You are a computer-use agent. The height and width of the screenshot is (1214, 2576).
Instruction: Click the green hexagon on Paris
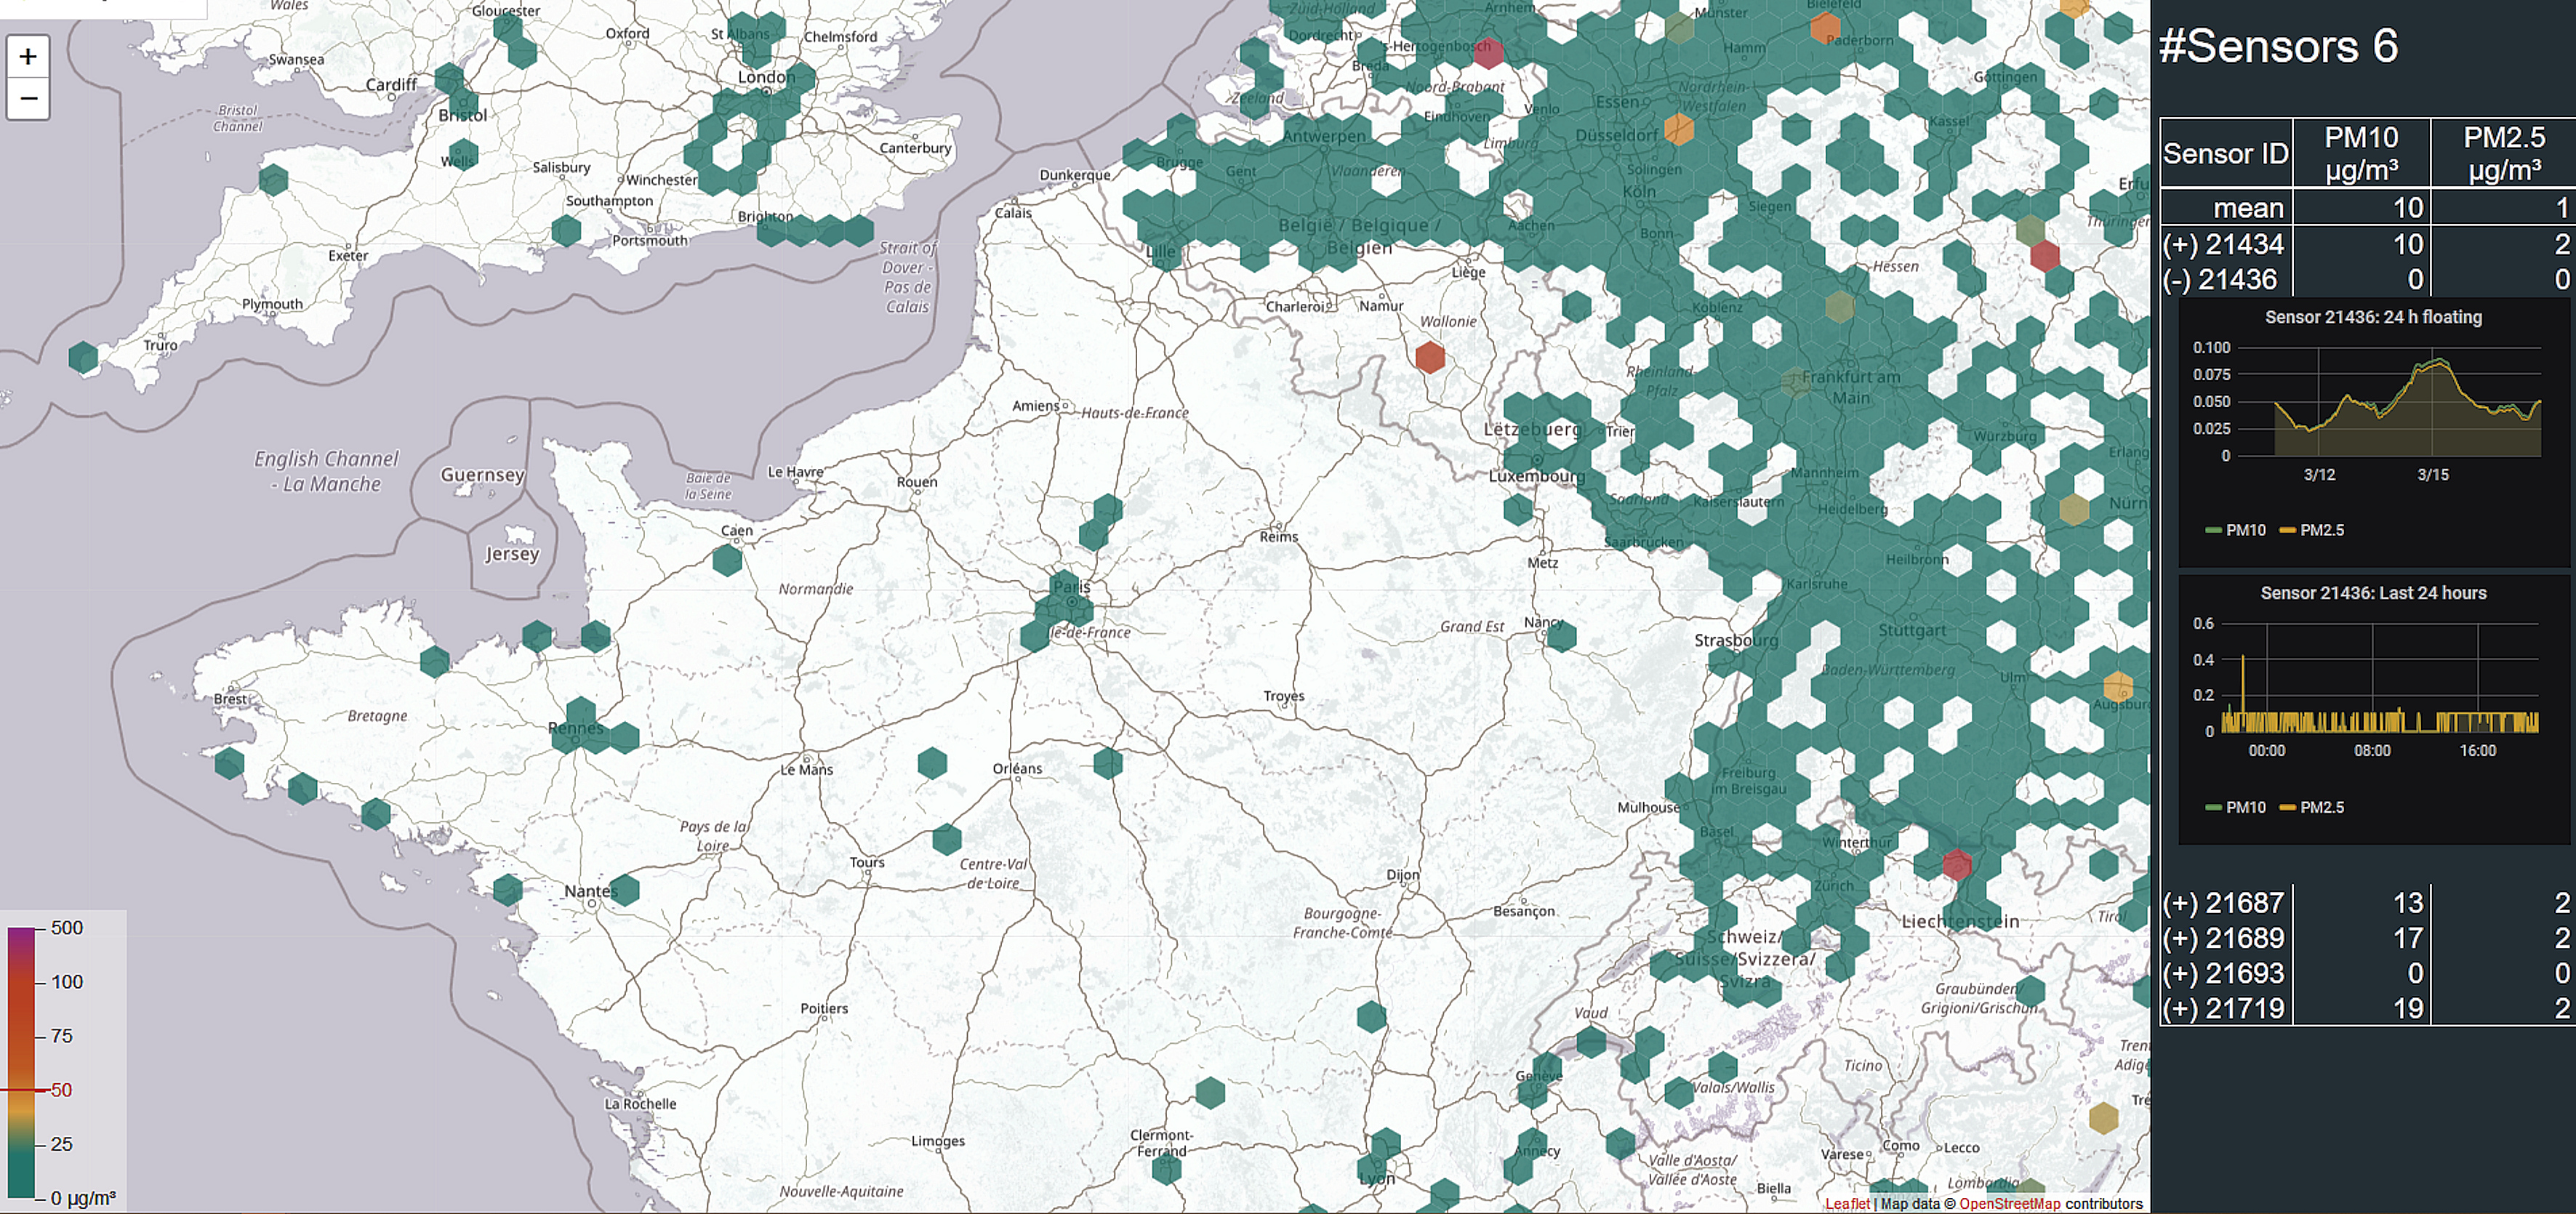(1064, 585)
